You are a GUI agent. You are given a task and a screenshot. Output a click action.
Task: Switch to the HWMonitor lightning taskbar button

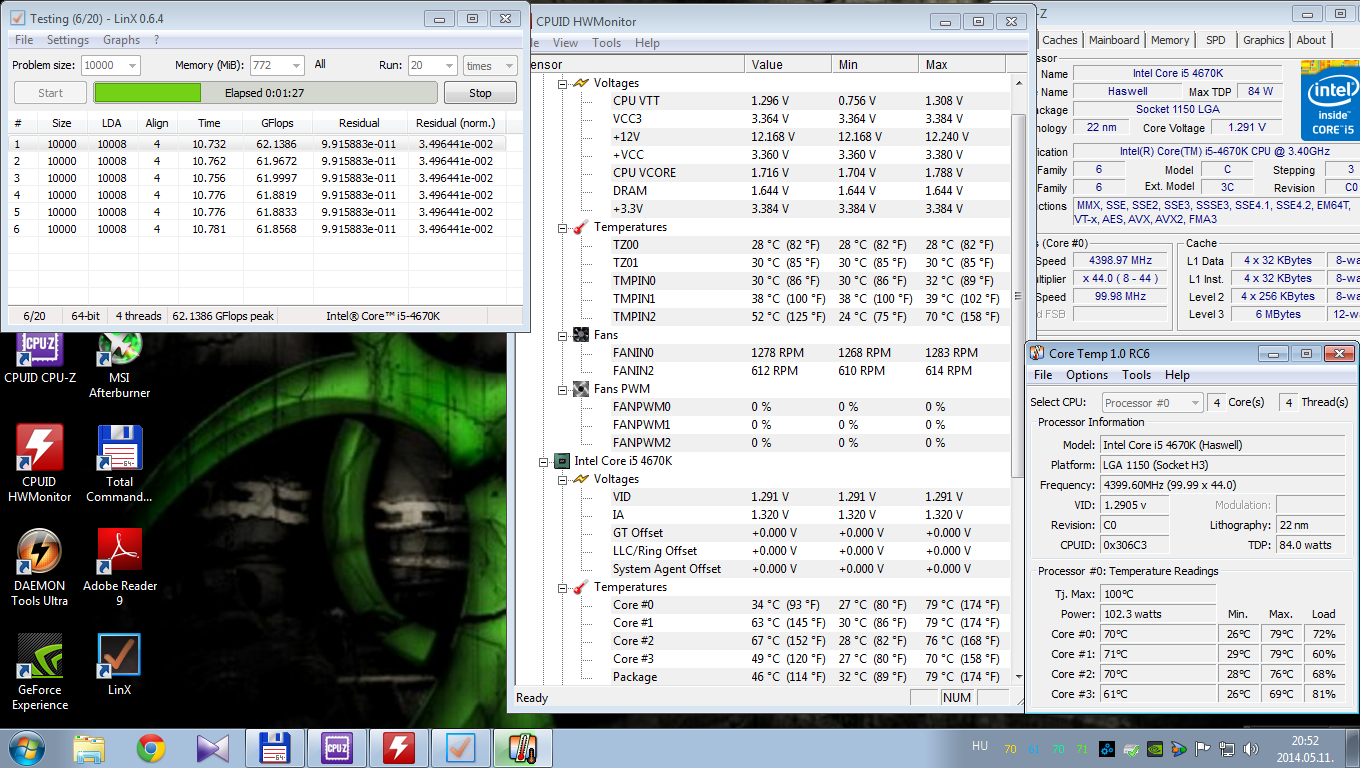coord(398,748)
